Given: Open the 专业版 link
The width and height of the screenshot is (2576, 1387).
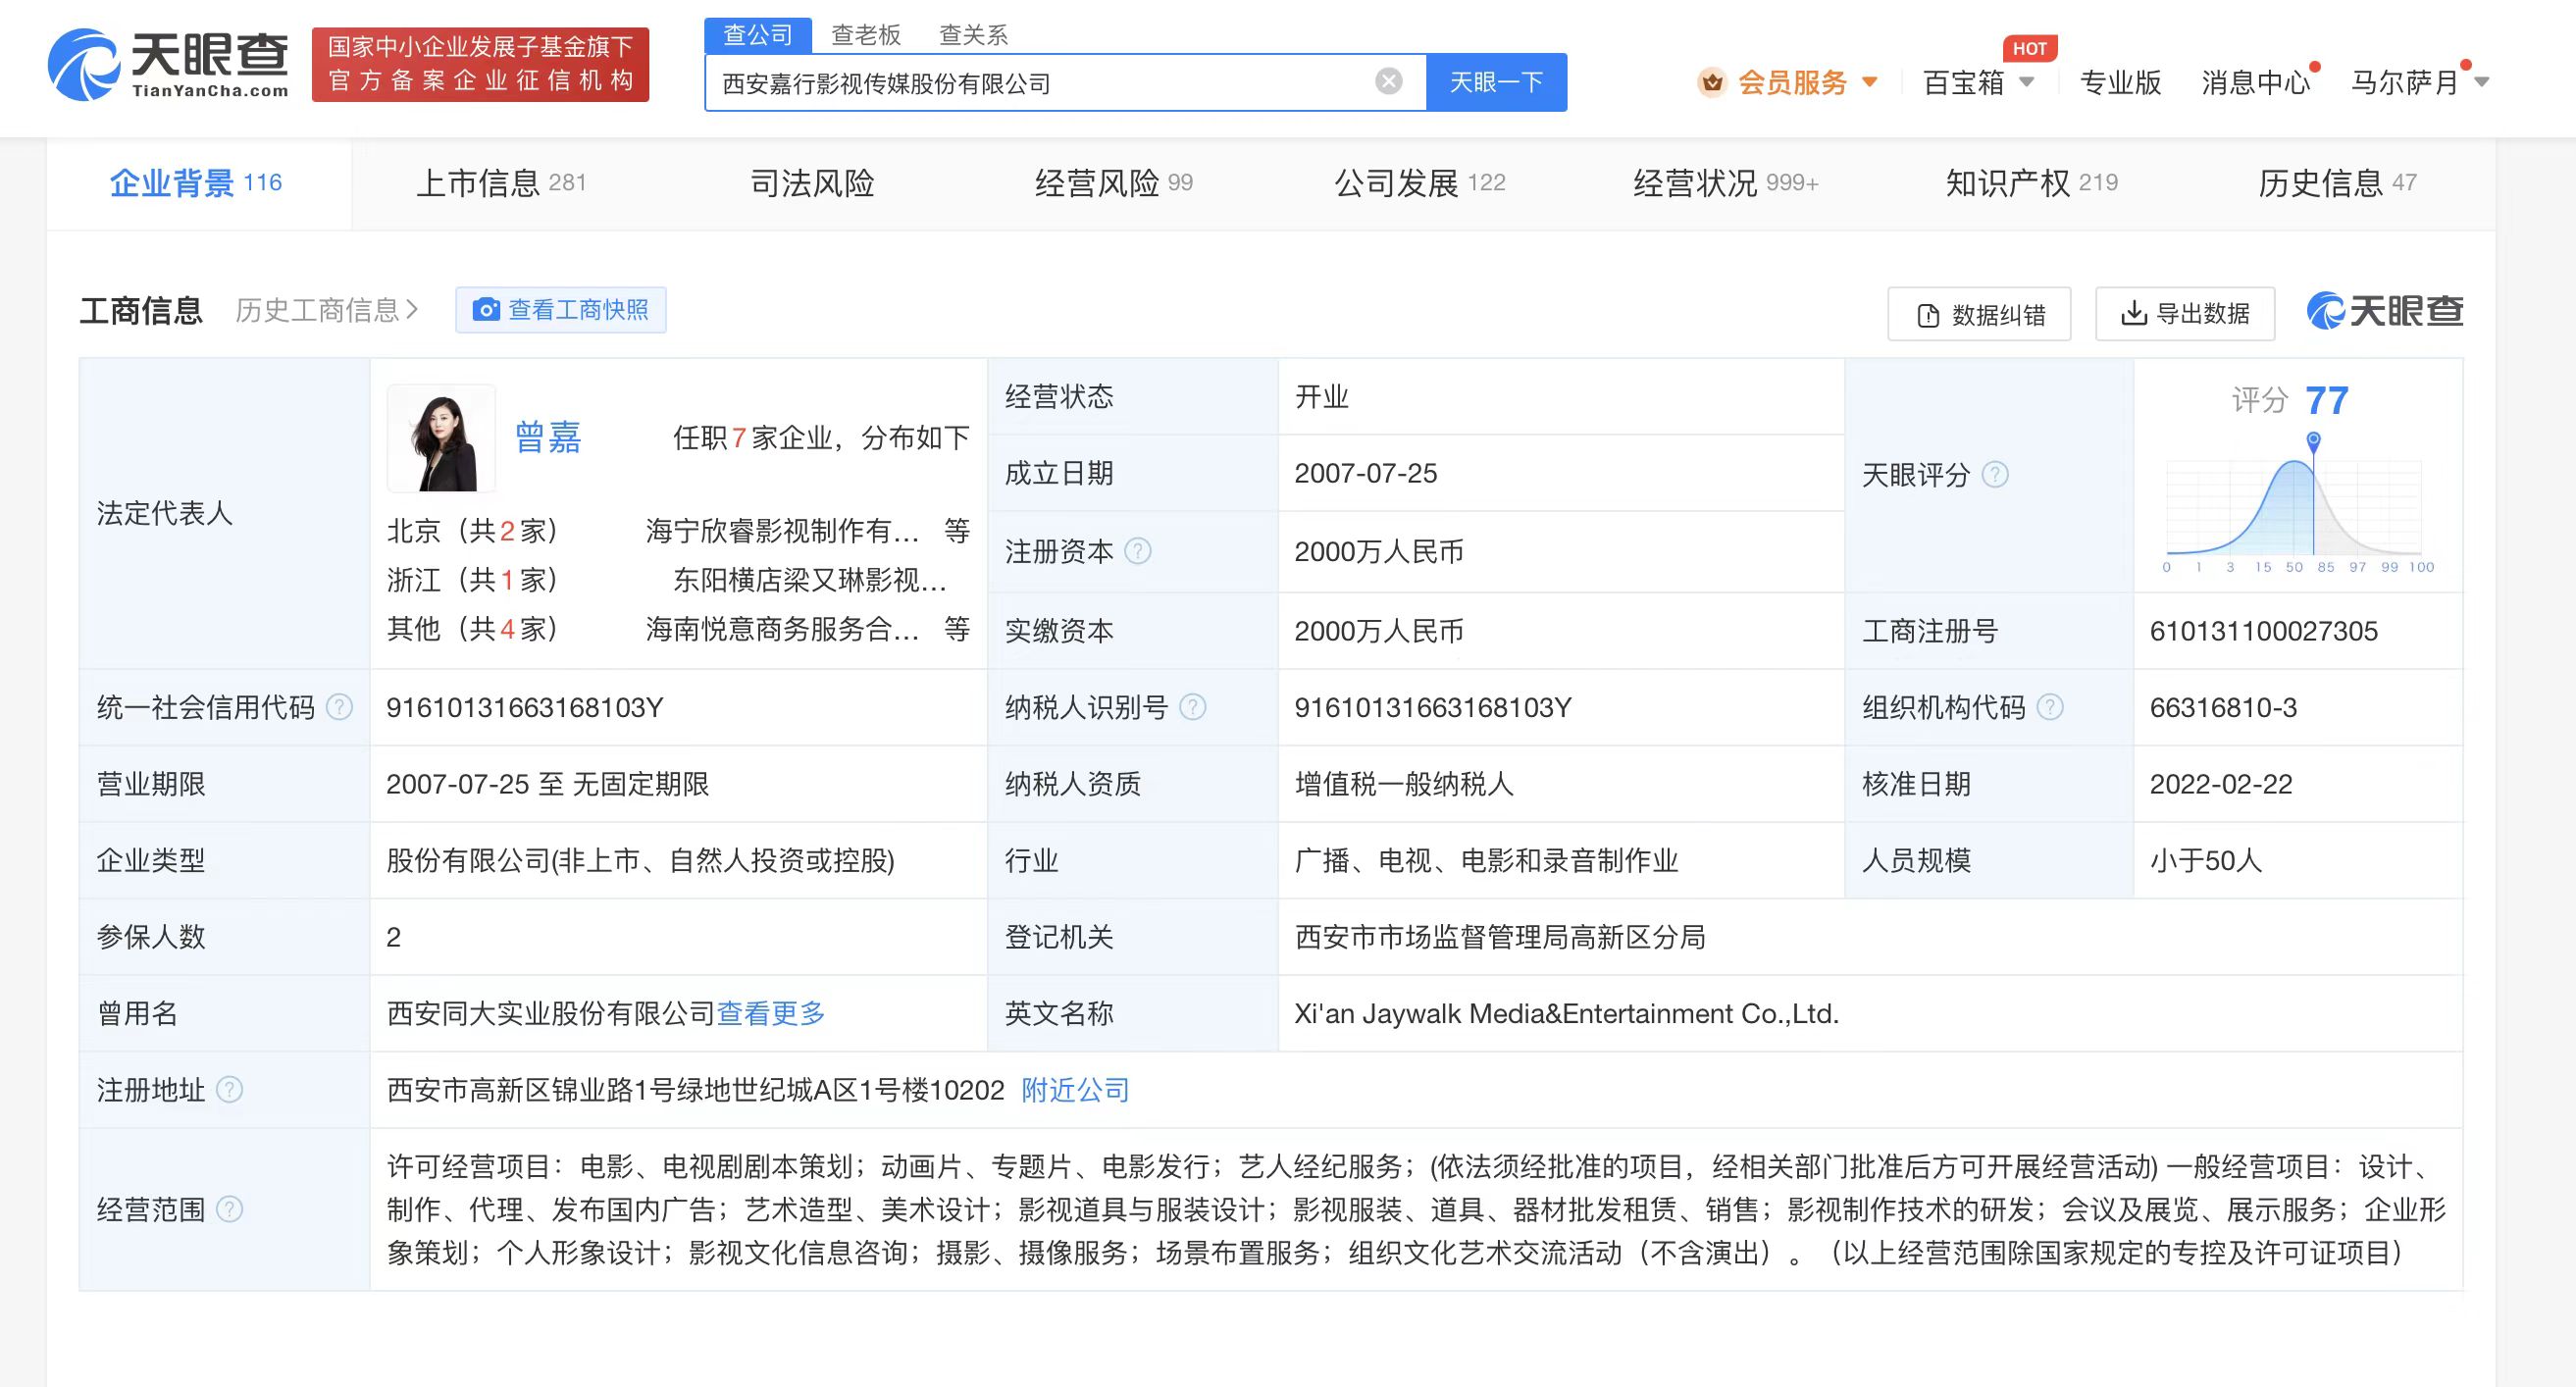Looking at the screenshot, I should tap(2121, 82).
